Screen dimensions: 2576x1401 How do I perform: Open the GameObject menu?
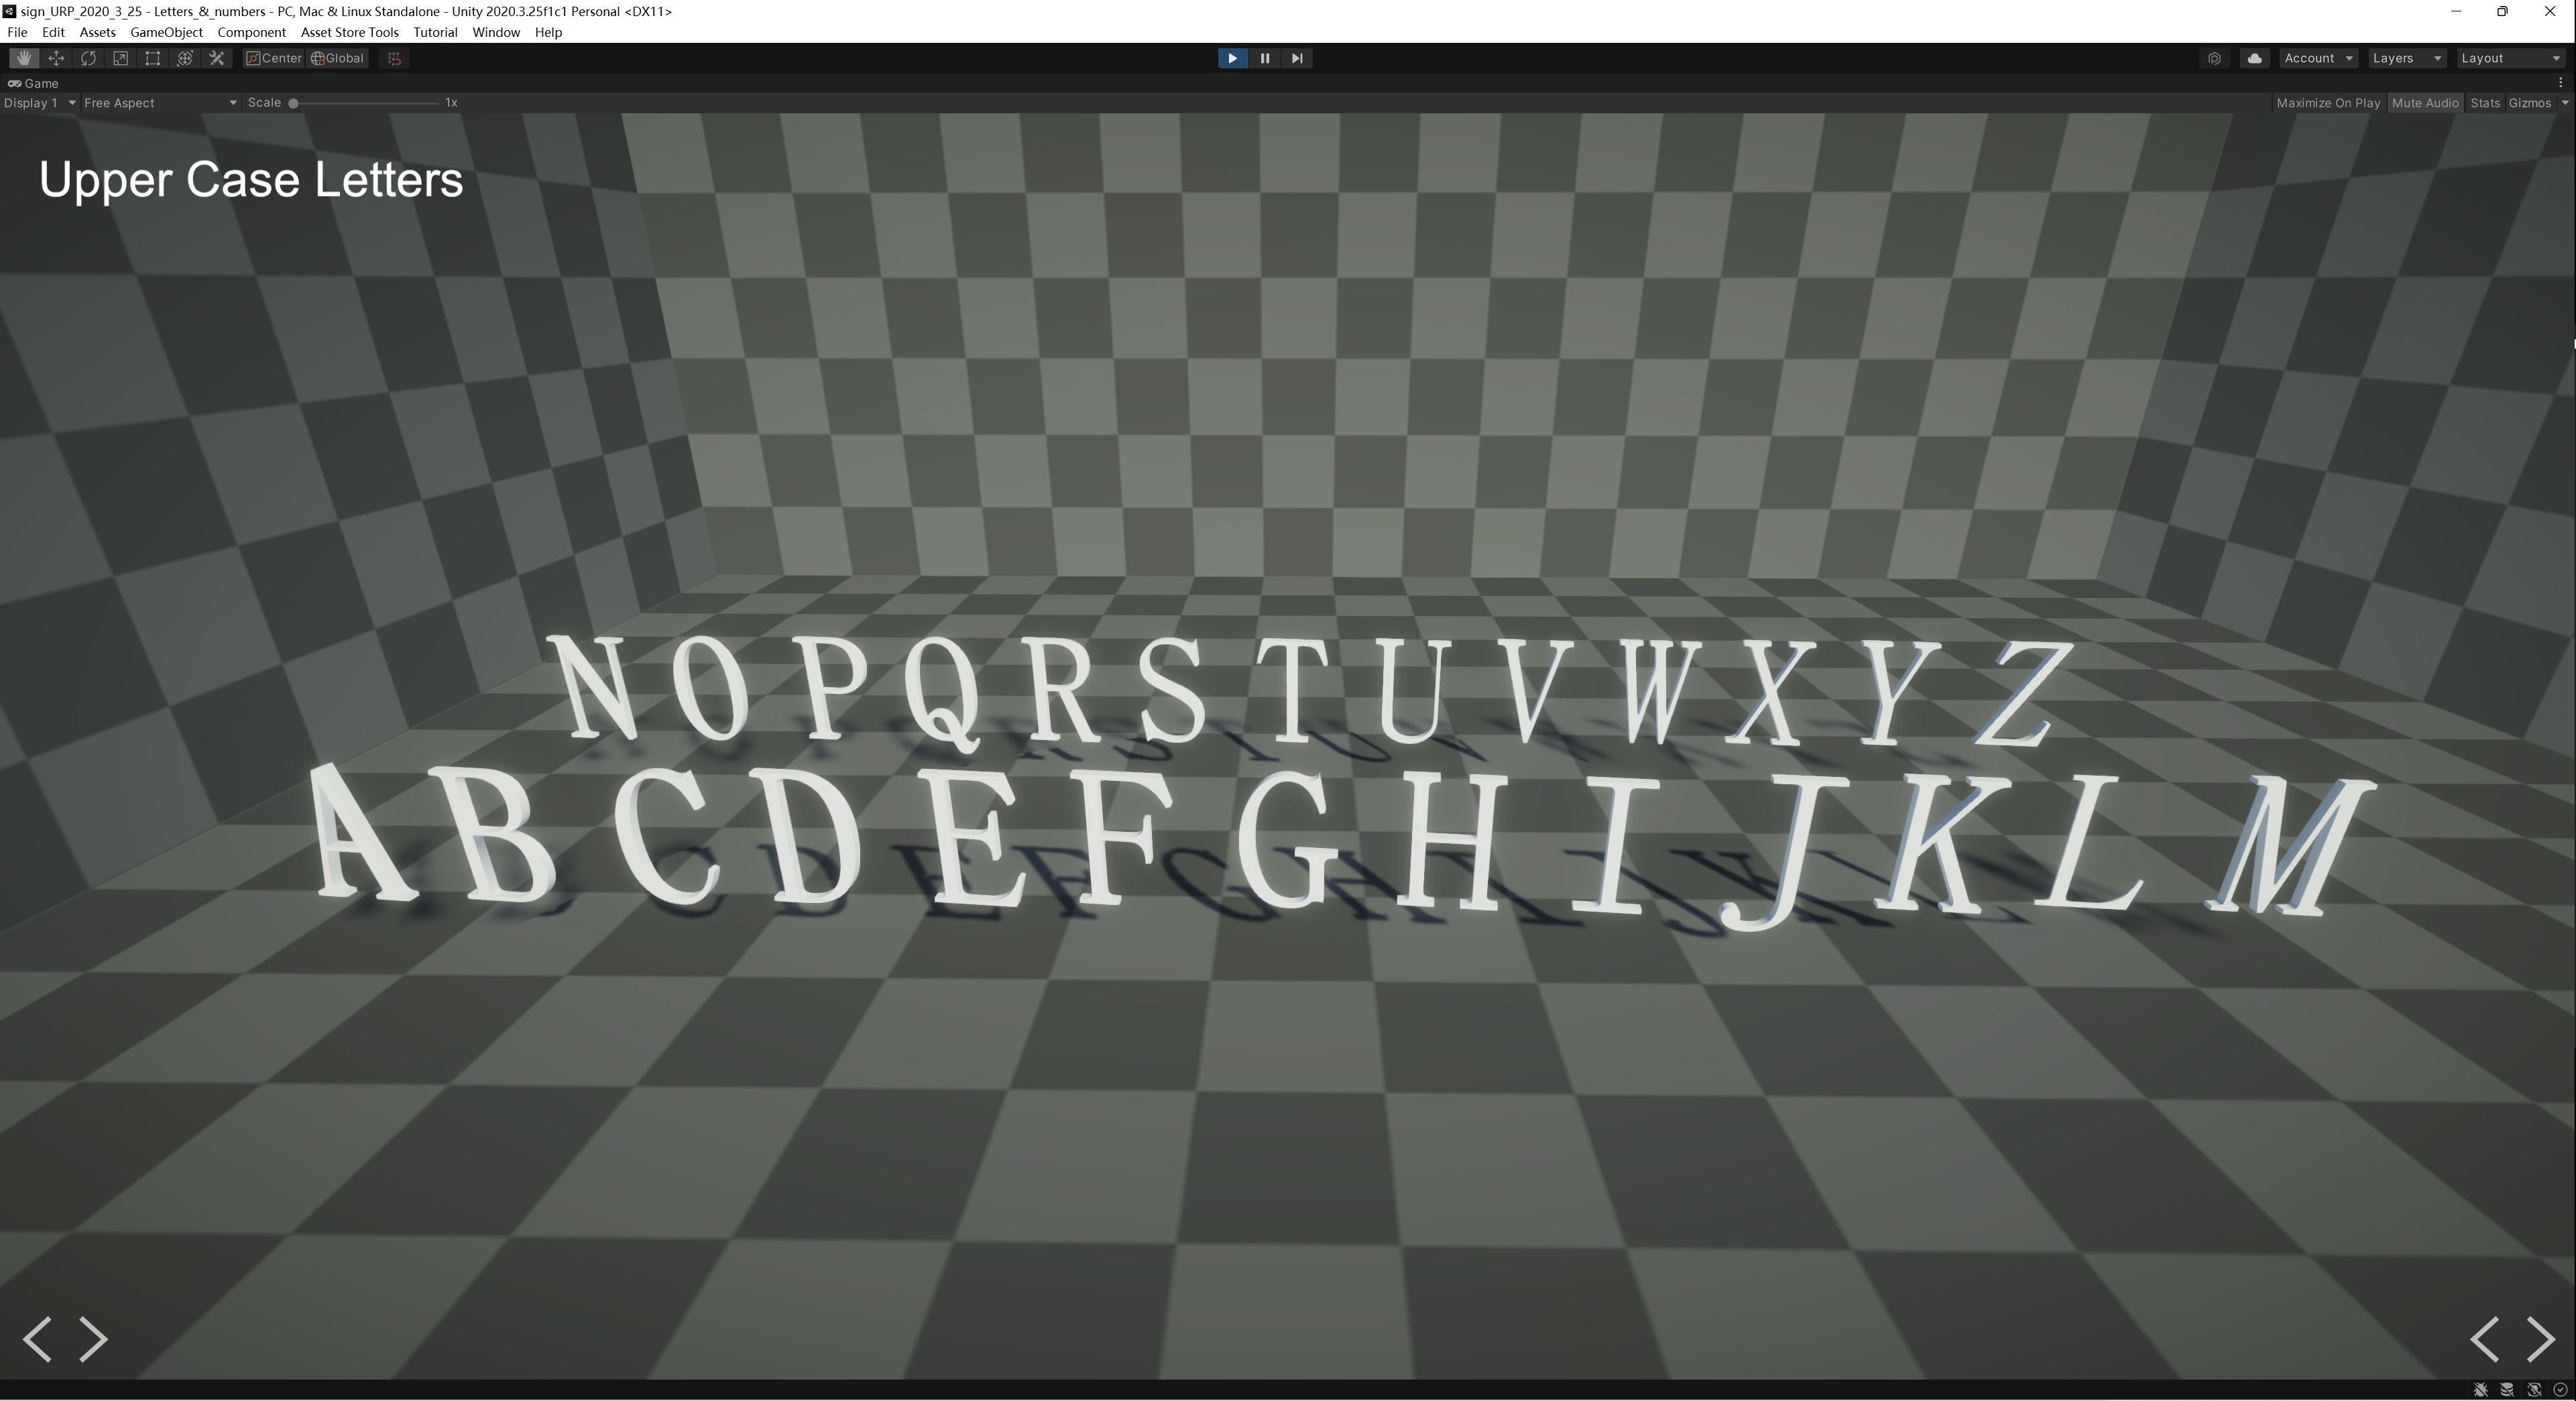click(166, 32)
